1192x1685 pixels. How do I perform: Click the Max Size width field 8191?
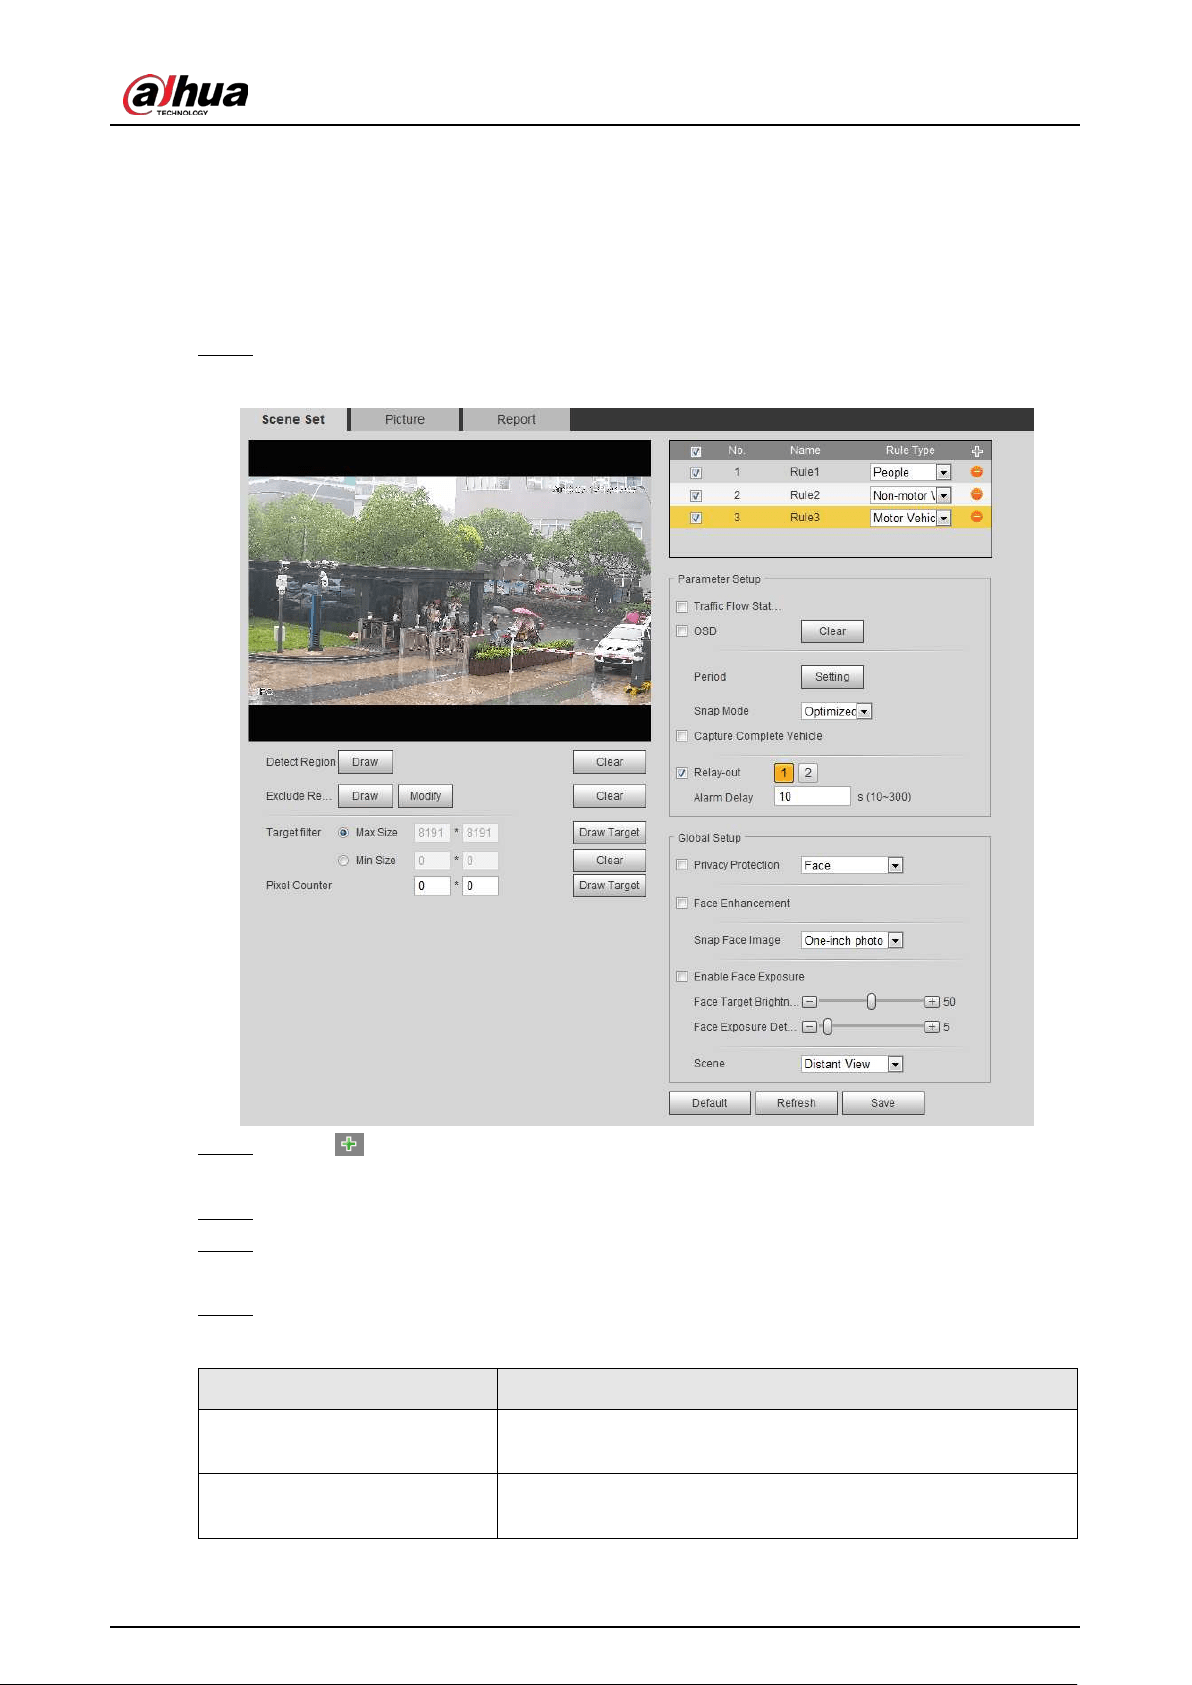point(432,832)
